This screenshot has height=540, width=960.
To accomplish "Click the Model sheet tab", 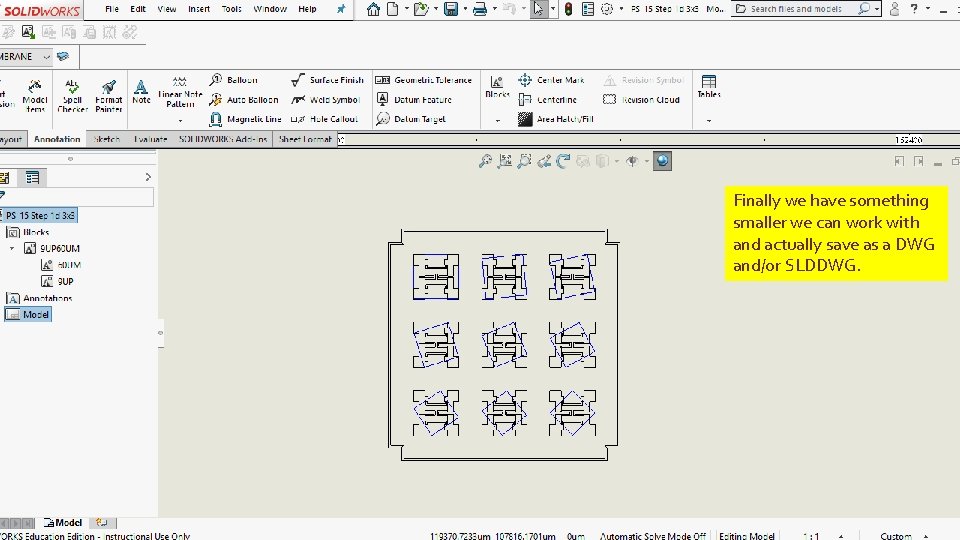I will pyautogui.click(x=63, y=523).
